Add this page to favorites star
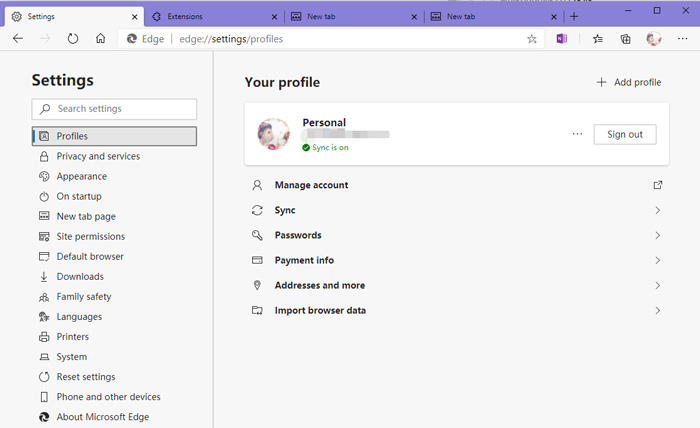The image size is (700, 428). click(531, 39)
